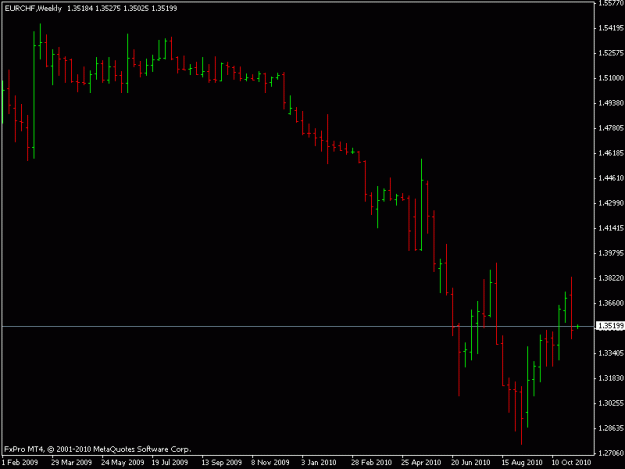625x469 pixels.
Task: Click the 1.31830 price axis value
Action: [611, 378]
